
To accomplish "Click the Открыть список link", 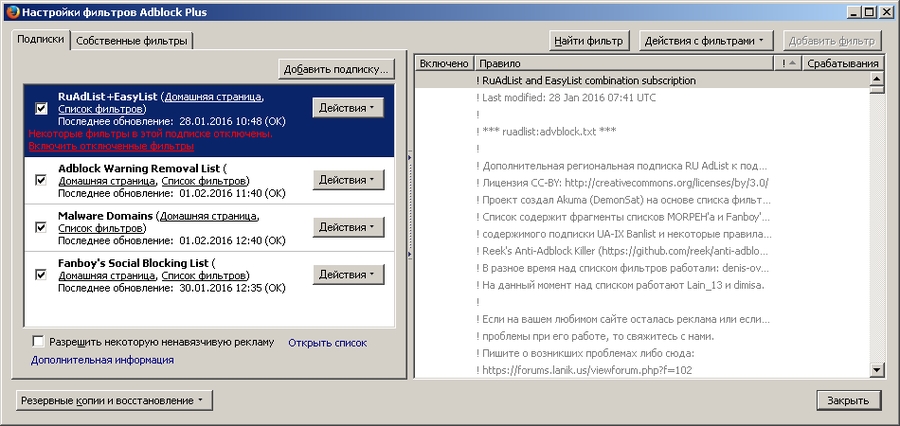I will (x=327, y=343).
